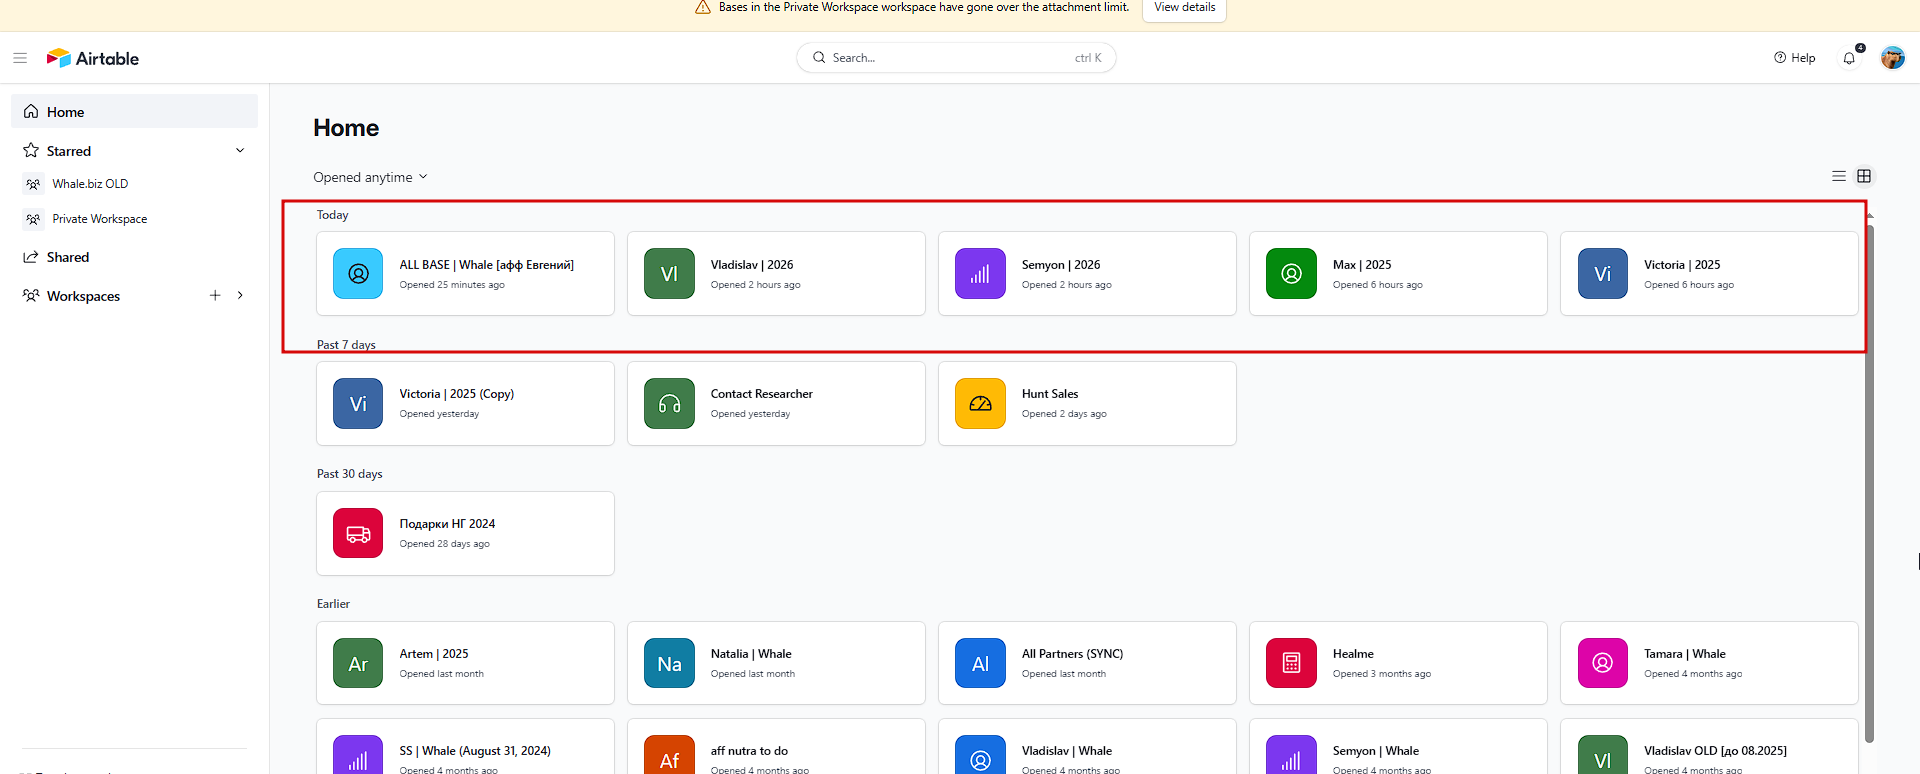This screenshot has height=774, width=1920.
Task: Open the Tamara | Whale base
Action: point(1709,663)
